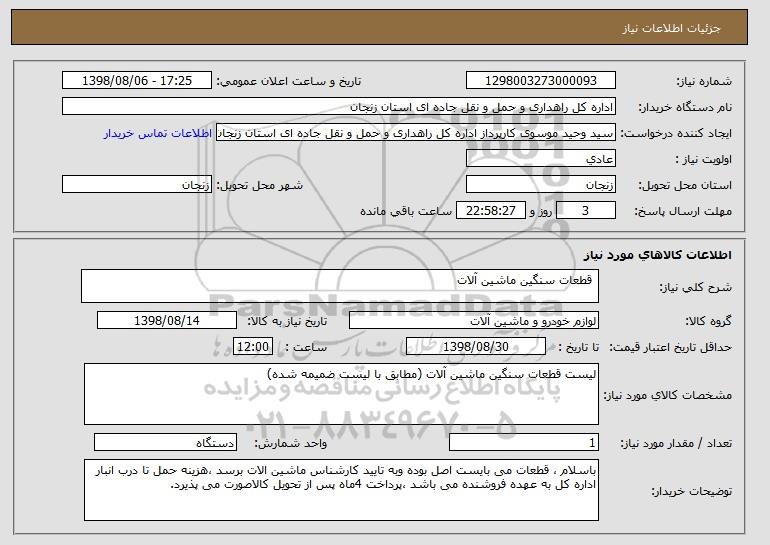770x545 pixels.
Task: Click the remaining days field showing 3
Action: tap(585, 211)
